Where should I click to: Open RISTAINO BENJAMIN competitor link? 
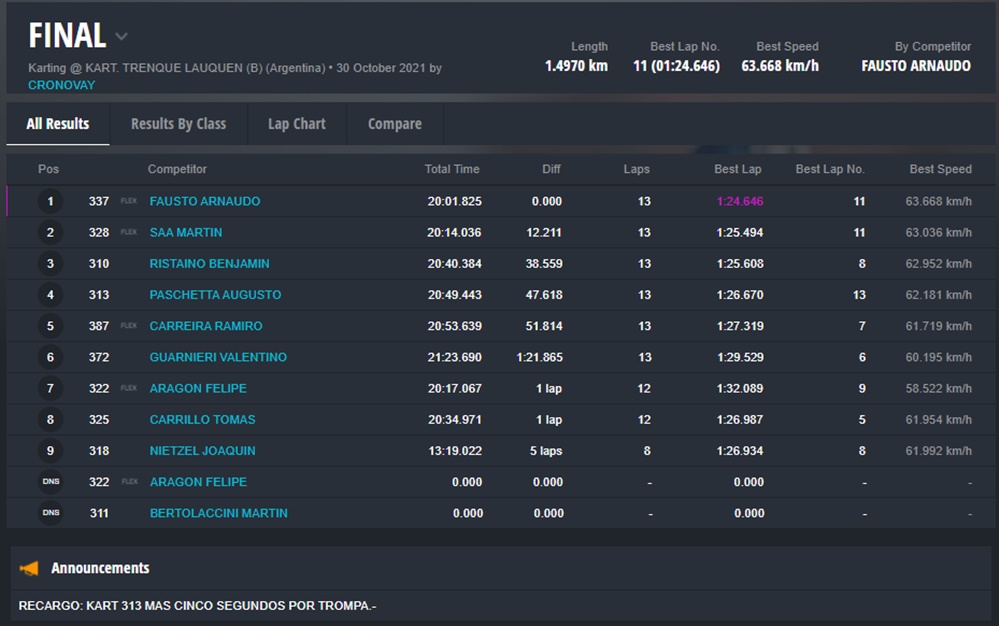click(209, 264)
